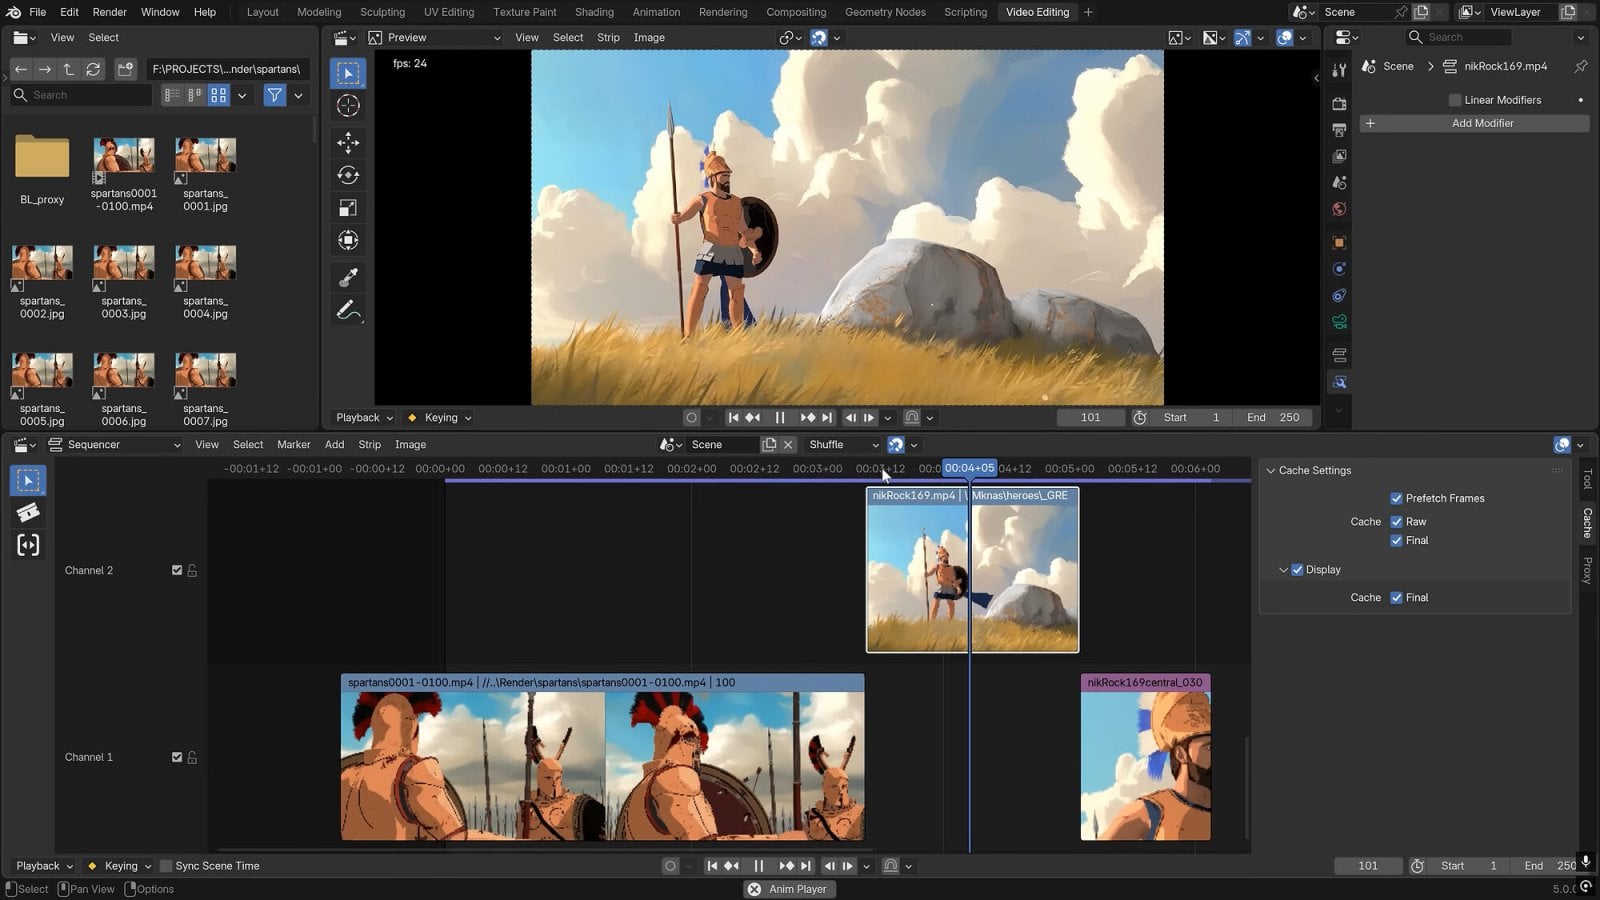Switch file browser to vertical list view

172,95
